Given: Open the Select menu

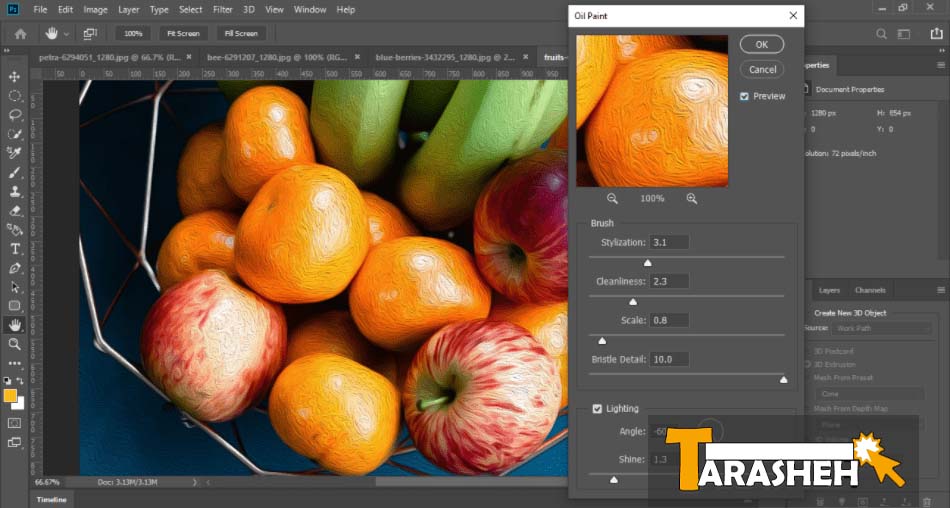Looking at the screenshot, I should point(191,10).
